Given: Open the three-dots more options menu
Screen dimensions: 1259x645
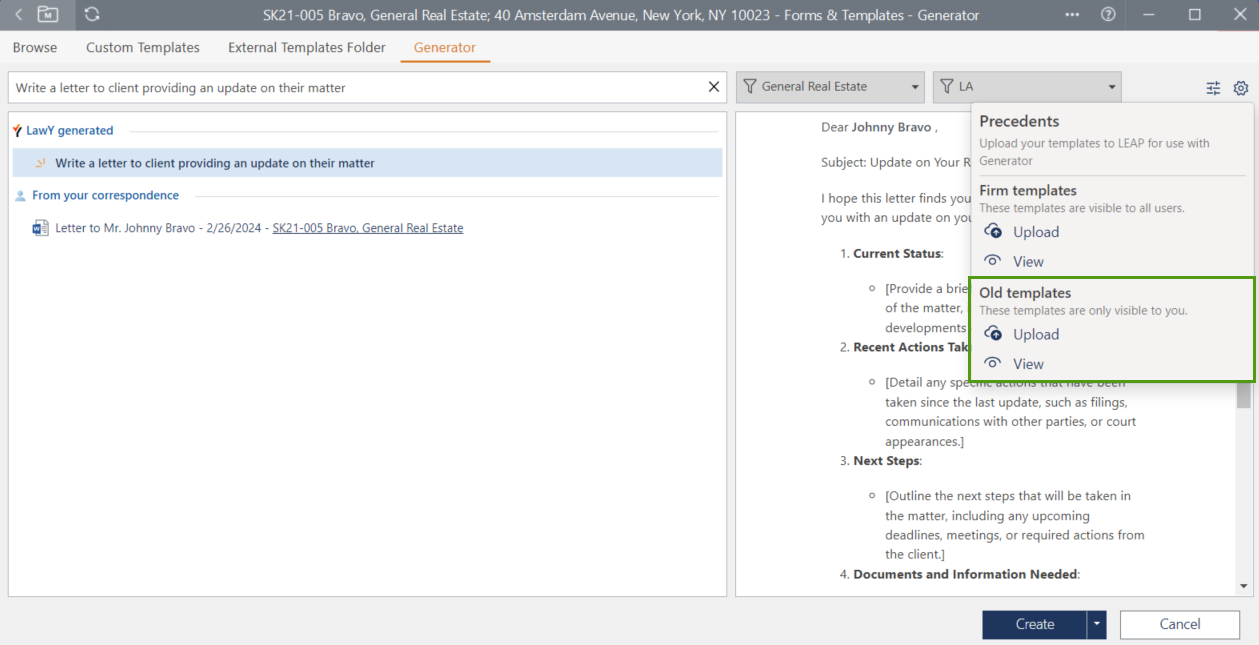Looking at the screenshot, I should 1072,15.
